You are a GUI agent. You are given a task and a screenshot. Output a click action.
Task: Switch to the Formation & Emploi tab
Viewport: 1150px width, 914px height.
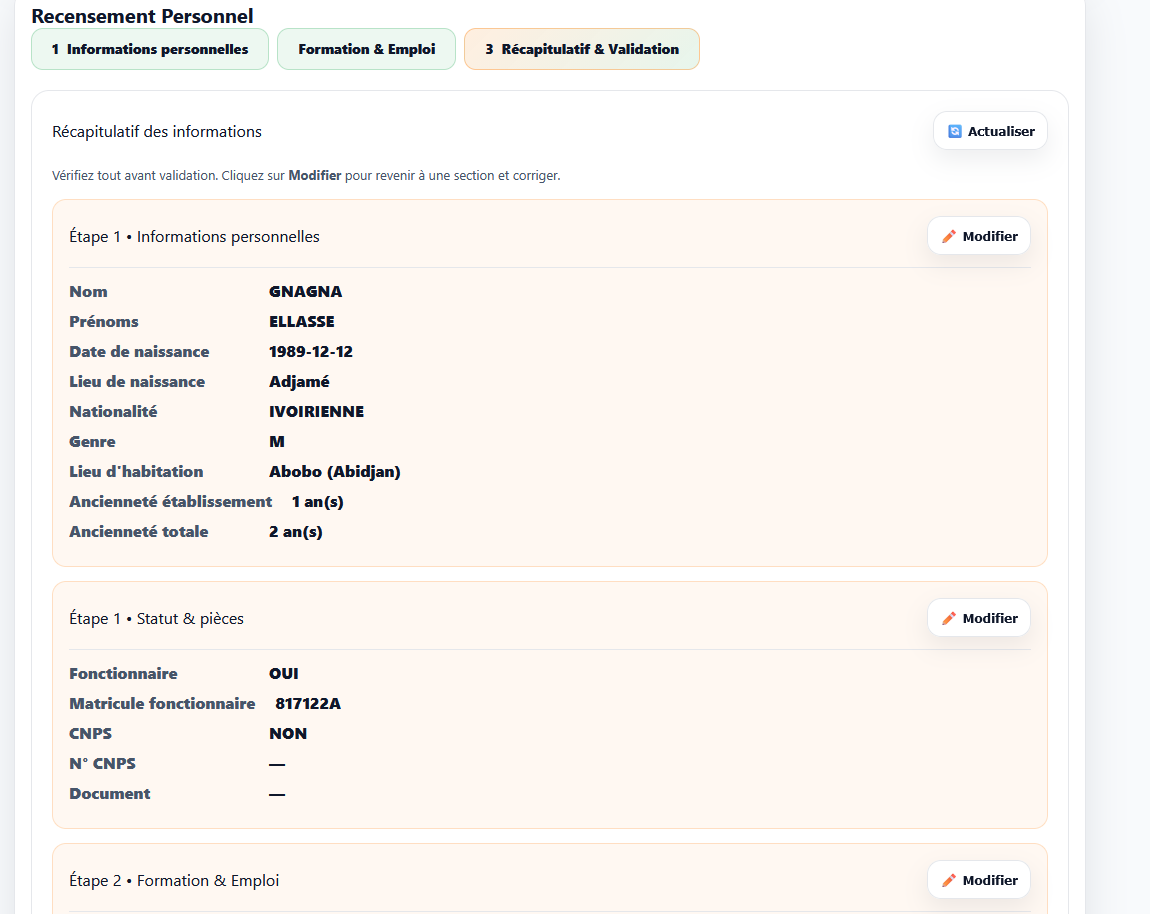(366, 49)
